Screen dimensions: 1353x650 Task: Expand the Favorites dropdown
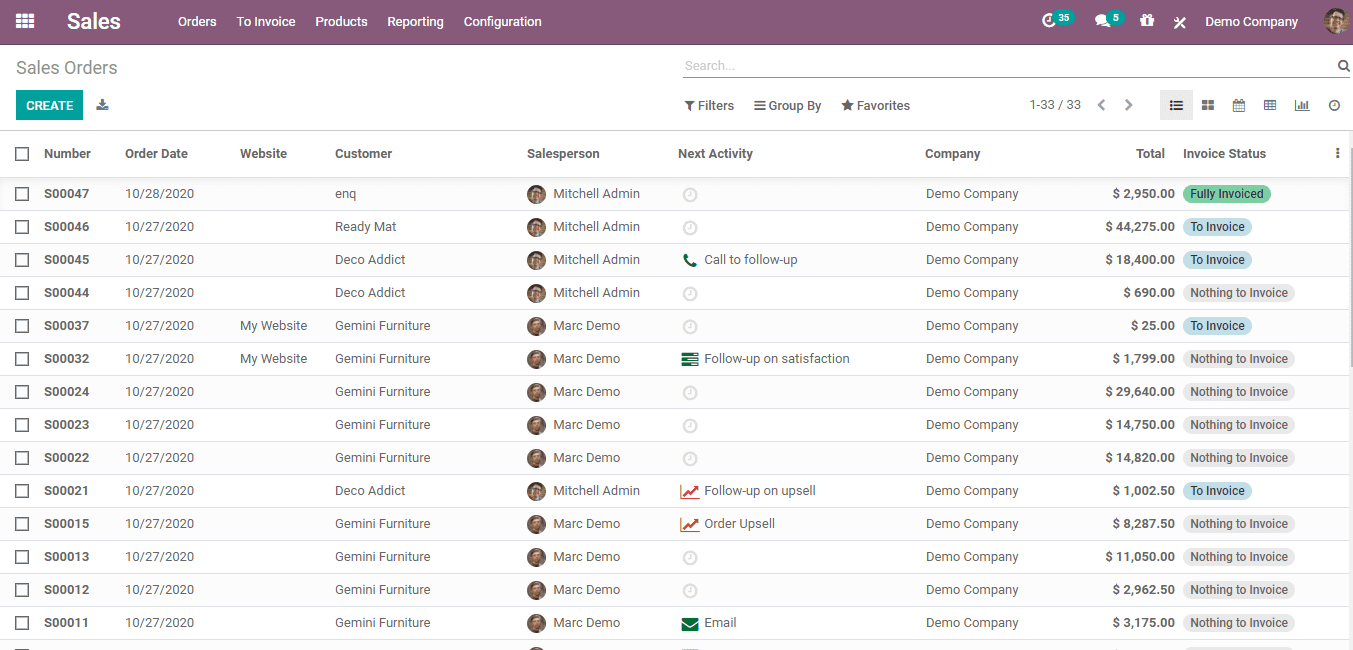pos(876,105)
